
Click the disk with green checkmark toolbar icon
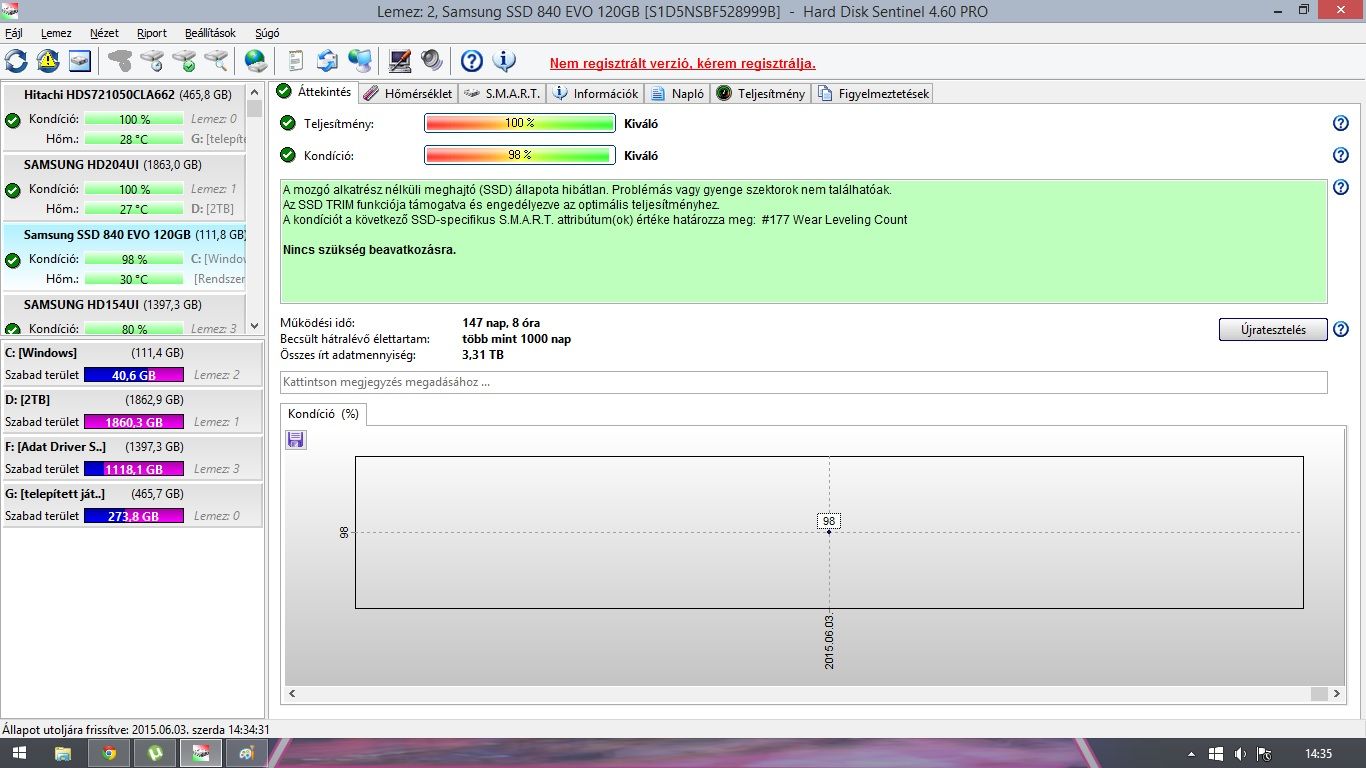(x=184, y=61)
